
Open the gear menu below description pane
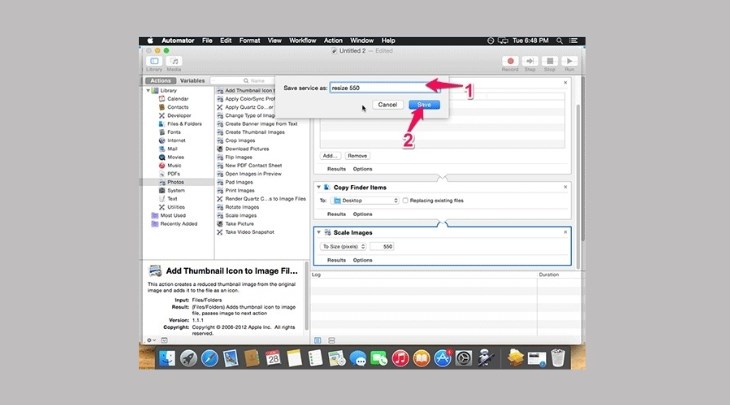click(151, 340)
